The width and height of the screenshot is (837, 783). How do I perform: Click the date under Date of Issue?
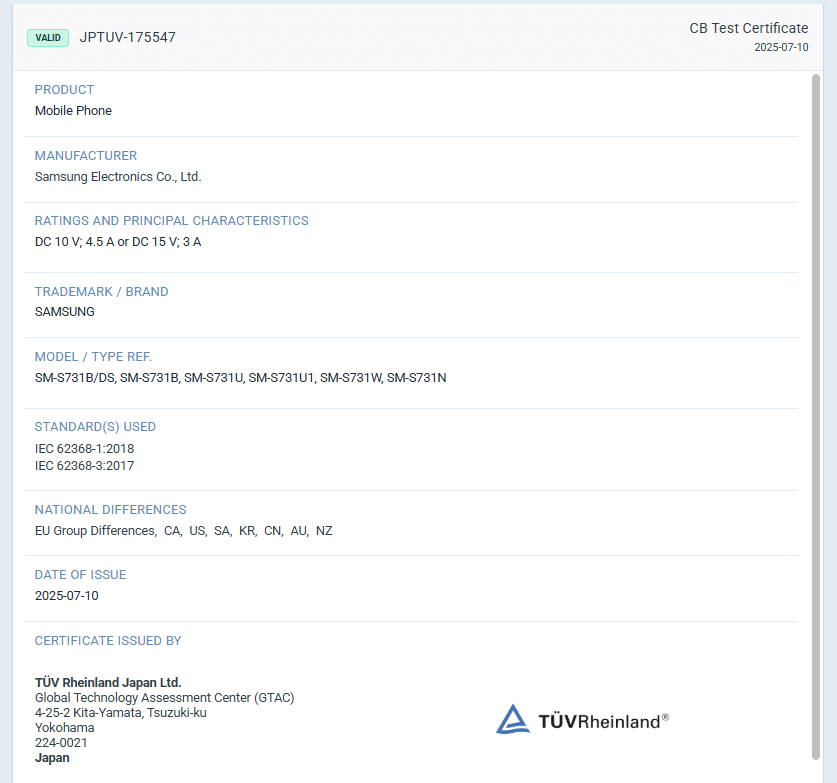66,596
